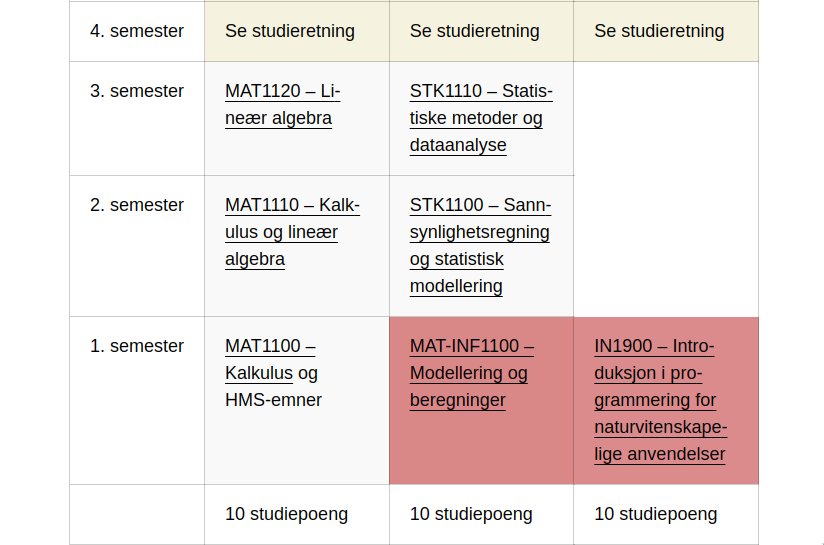Click the 'HMS-emner' text in first semester
824x545 pixels.
273,400
